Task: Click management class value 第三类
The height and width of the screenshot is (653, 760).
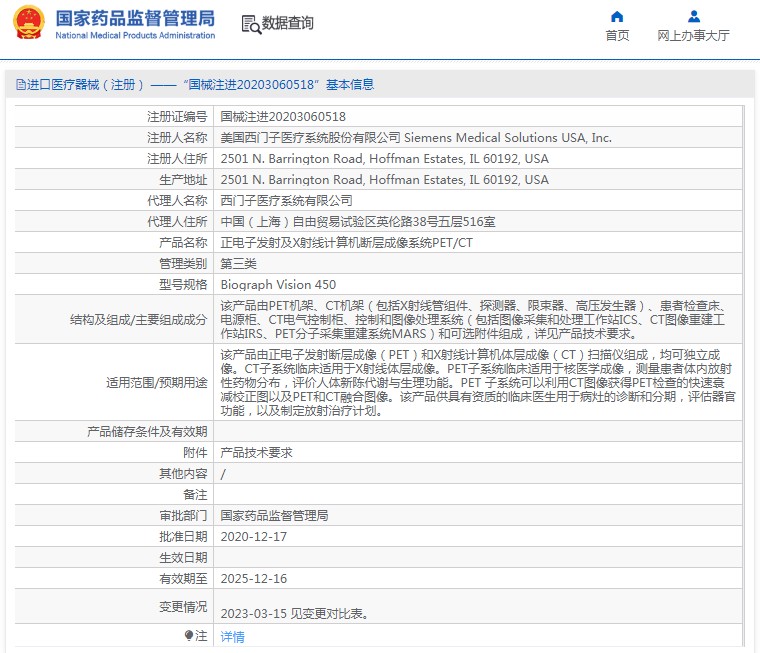Action: pyautogui.click(x=238, y=264)
